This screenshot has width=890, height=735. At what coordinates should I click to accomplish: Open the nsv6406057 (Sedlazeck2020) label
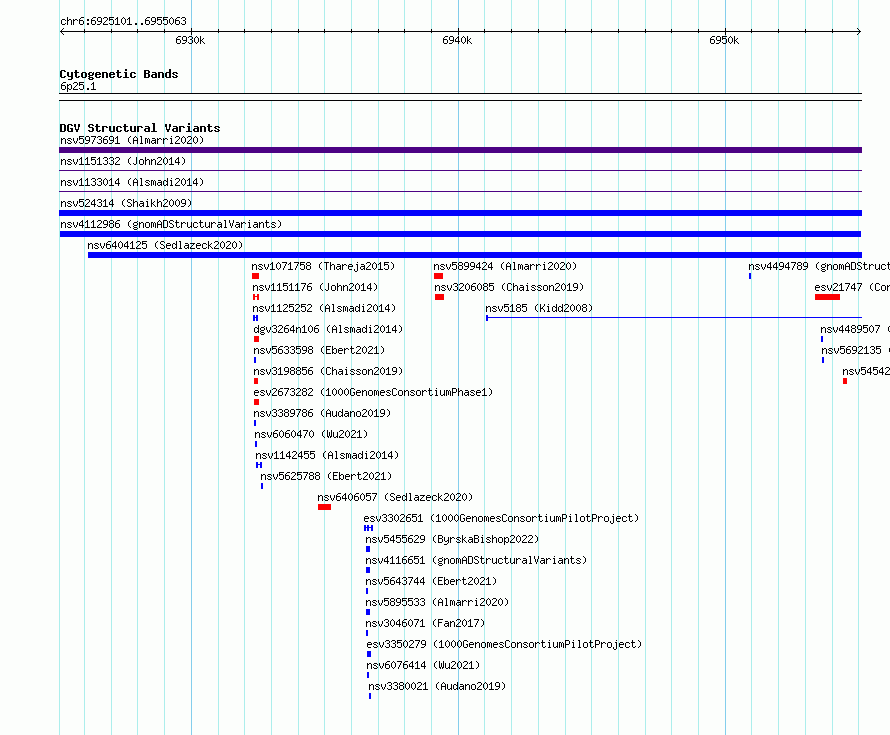395,497
